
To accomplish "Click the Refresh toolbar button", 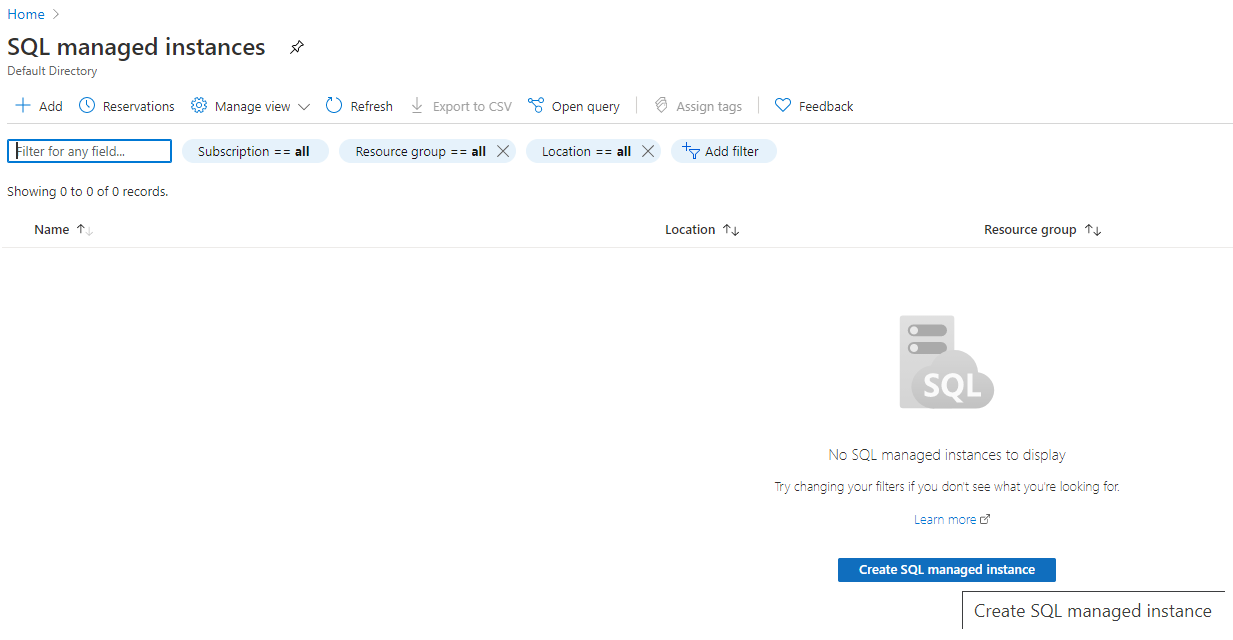I will [359, 106].
